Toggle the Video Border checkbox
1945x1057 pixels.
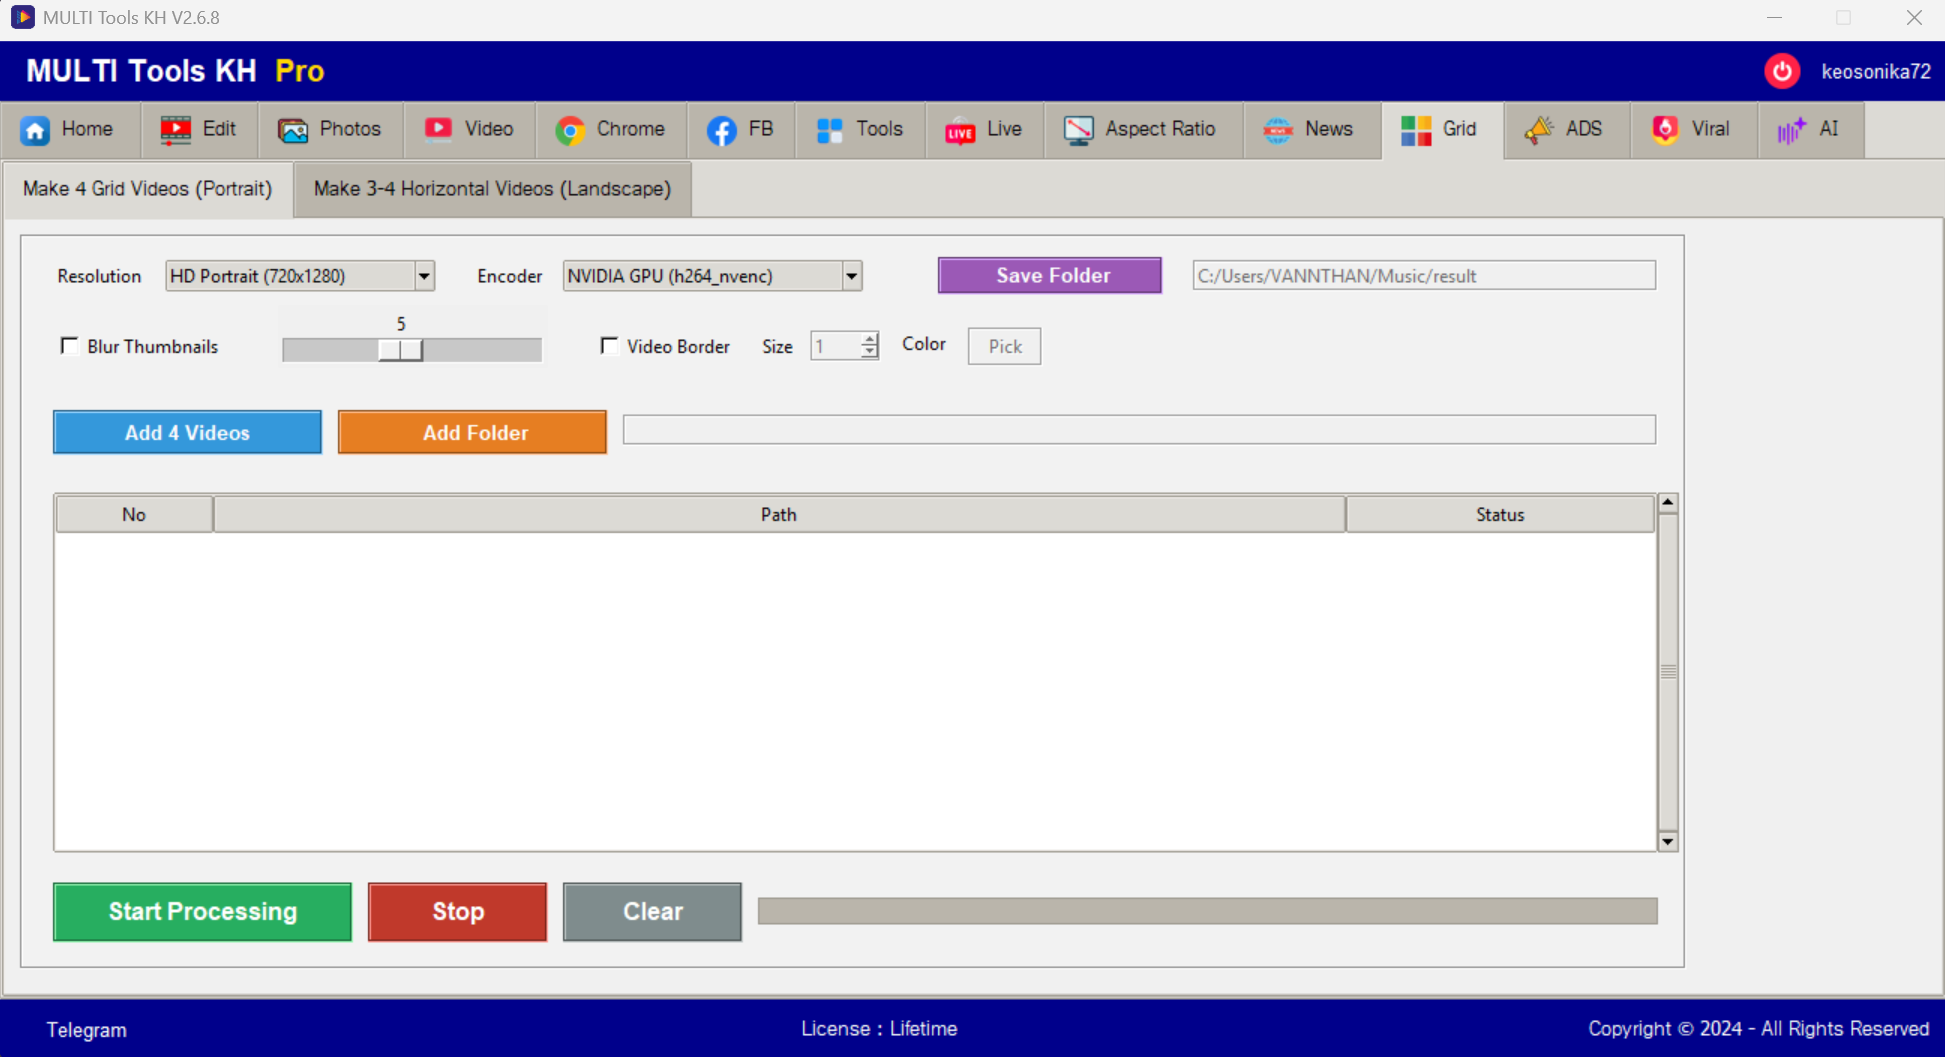[609, 346]
